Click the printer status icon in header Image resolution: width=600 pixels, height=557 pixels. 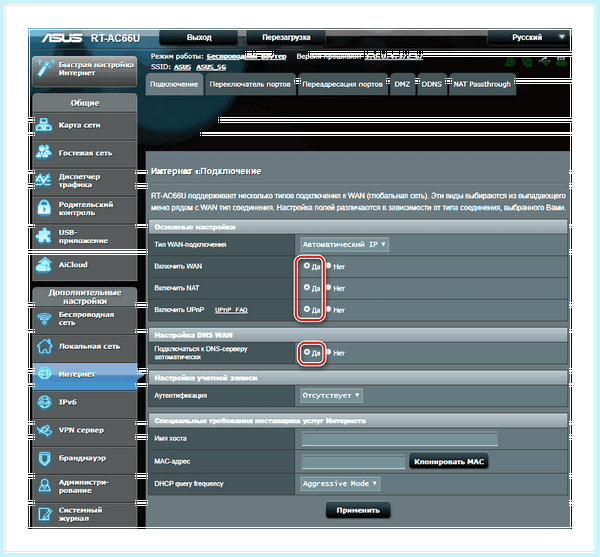tap(561, 61)
